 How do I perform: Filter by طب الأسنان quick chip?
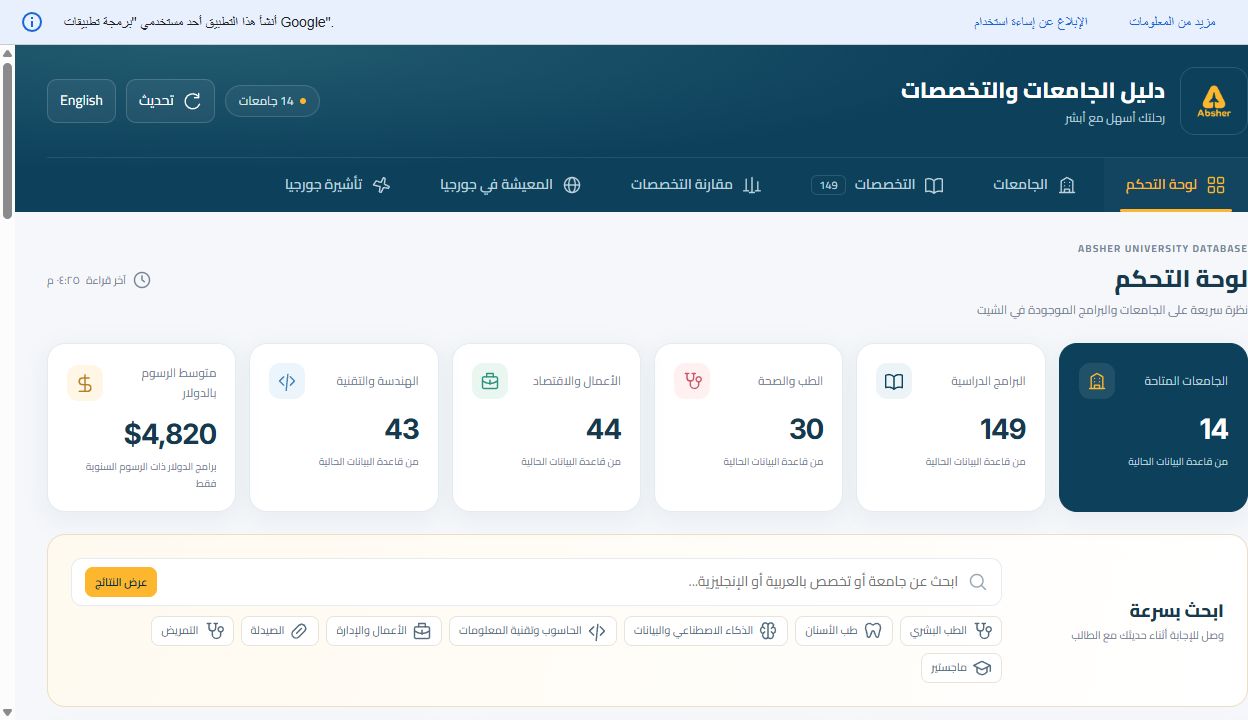(843, 631)
